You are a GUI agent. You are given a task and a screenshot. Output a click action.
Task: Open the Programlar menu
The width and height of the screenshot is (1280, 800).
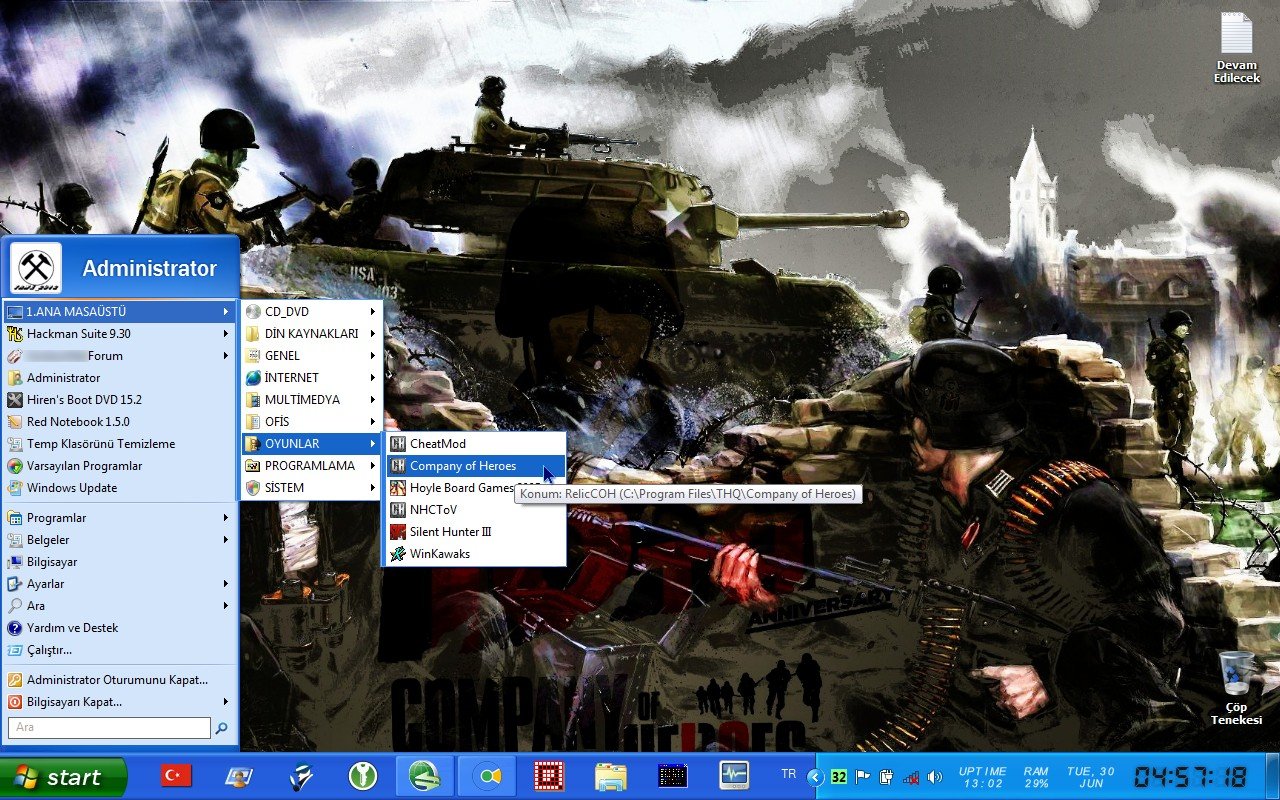(x=119, y=518)
